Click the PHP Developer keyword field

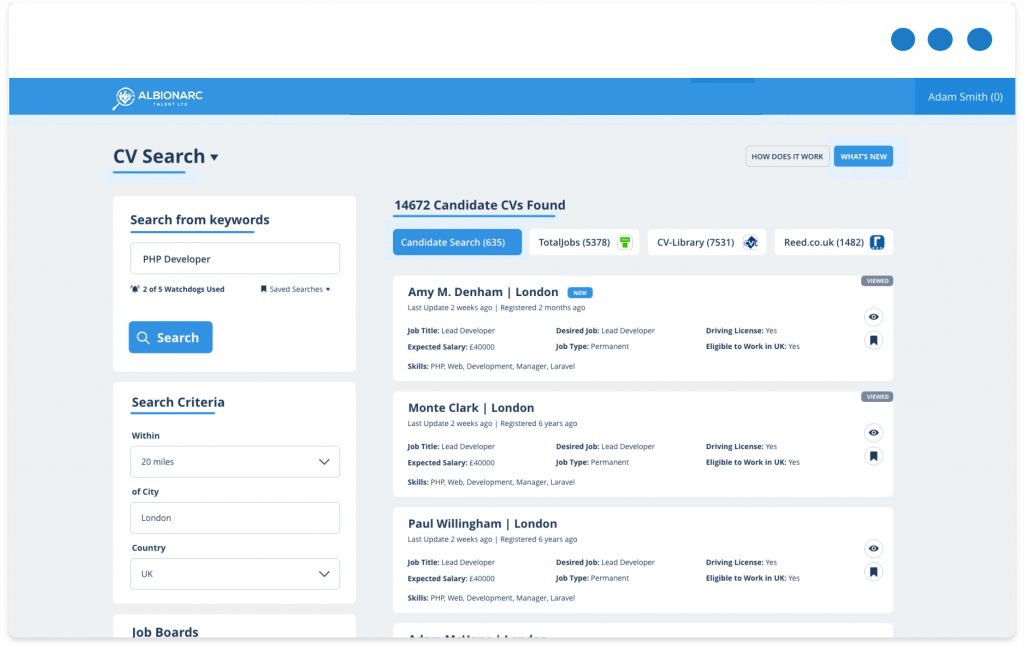click(235, 258)
